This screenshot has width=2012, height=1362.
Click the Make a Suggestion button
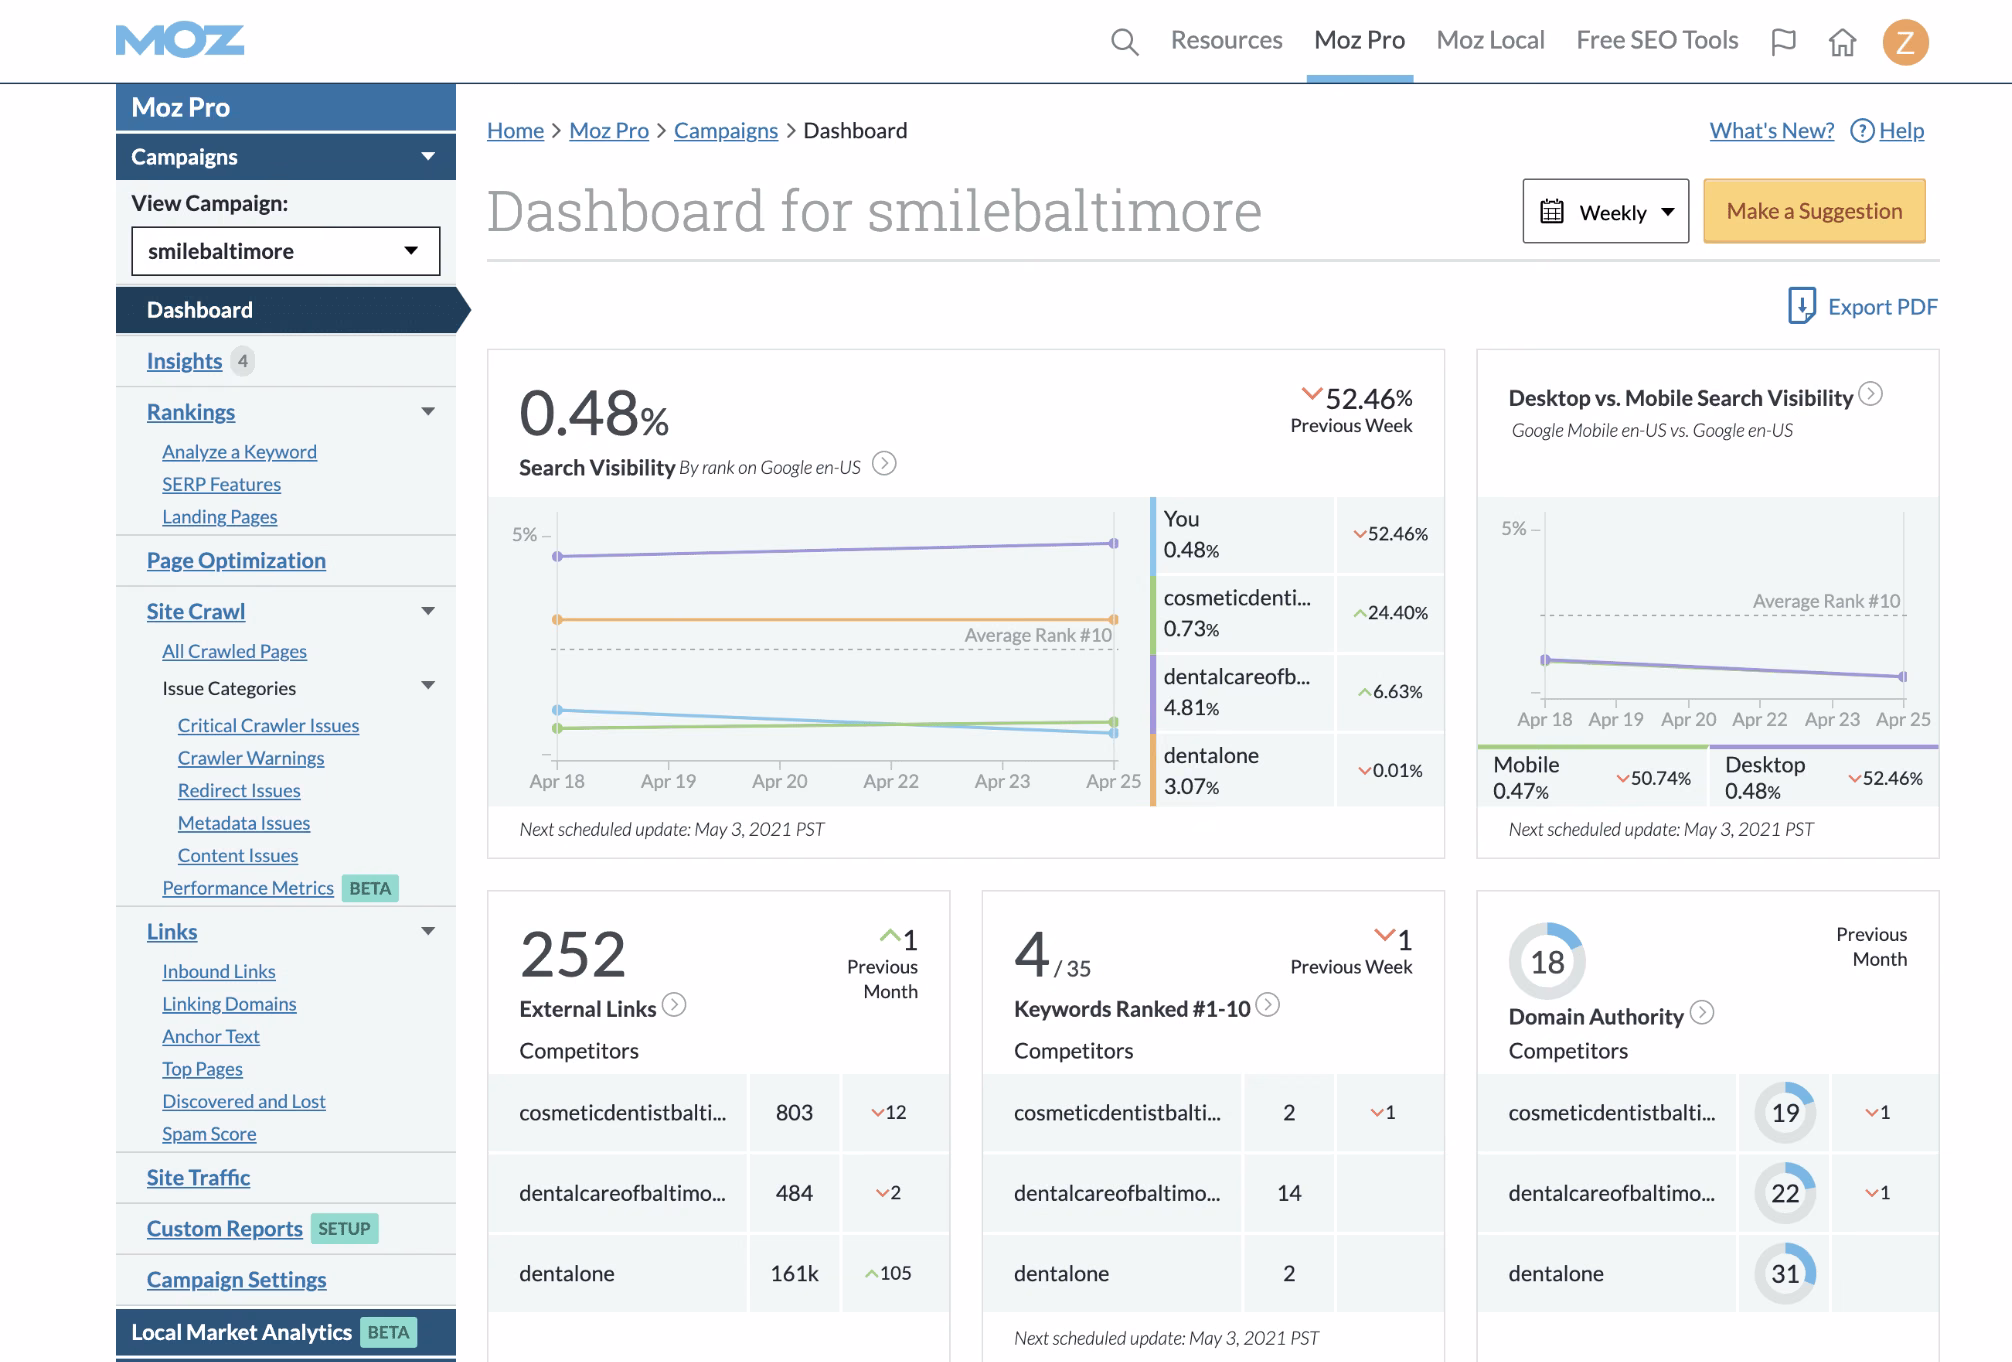coord(1814,211)
